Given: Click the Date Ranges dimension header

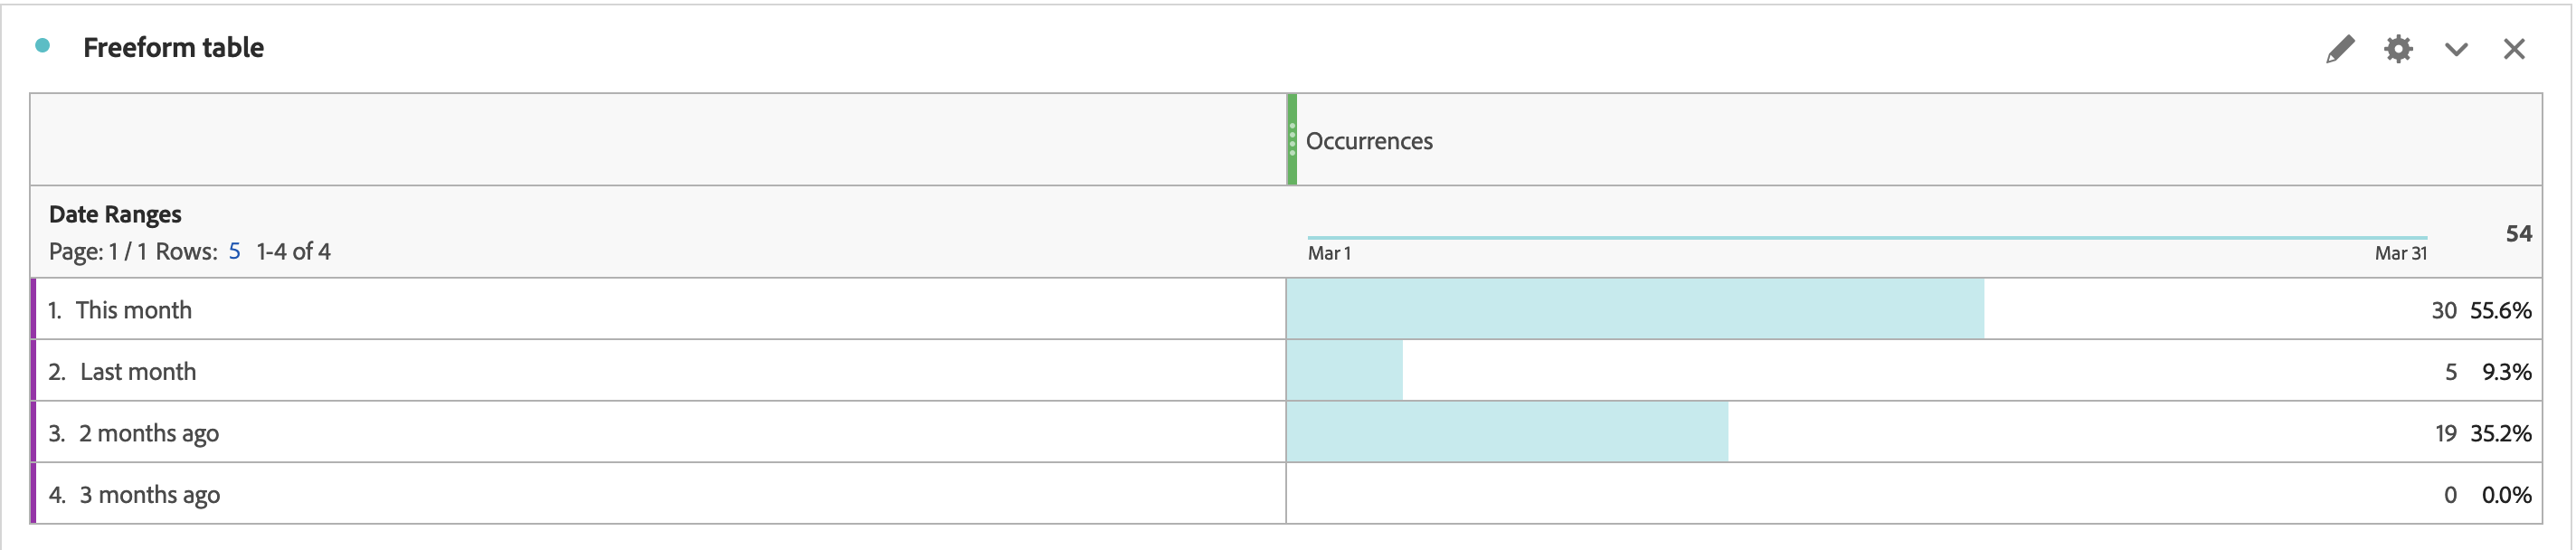Looking at the screenshot, I should 115,214.
